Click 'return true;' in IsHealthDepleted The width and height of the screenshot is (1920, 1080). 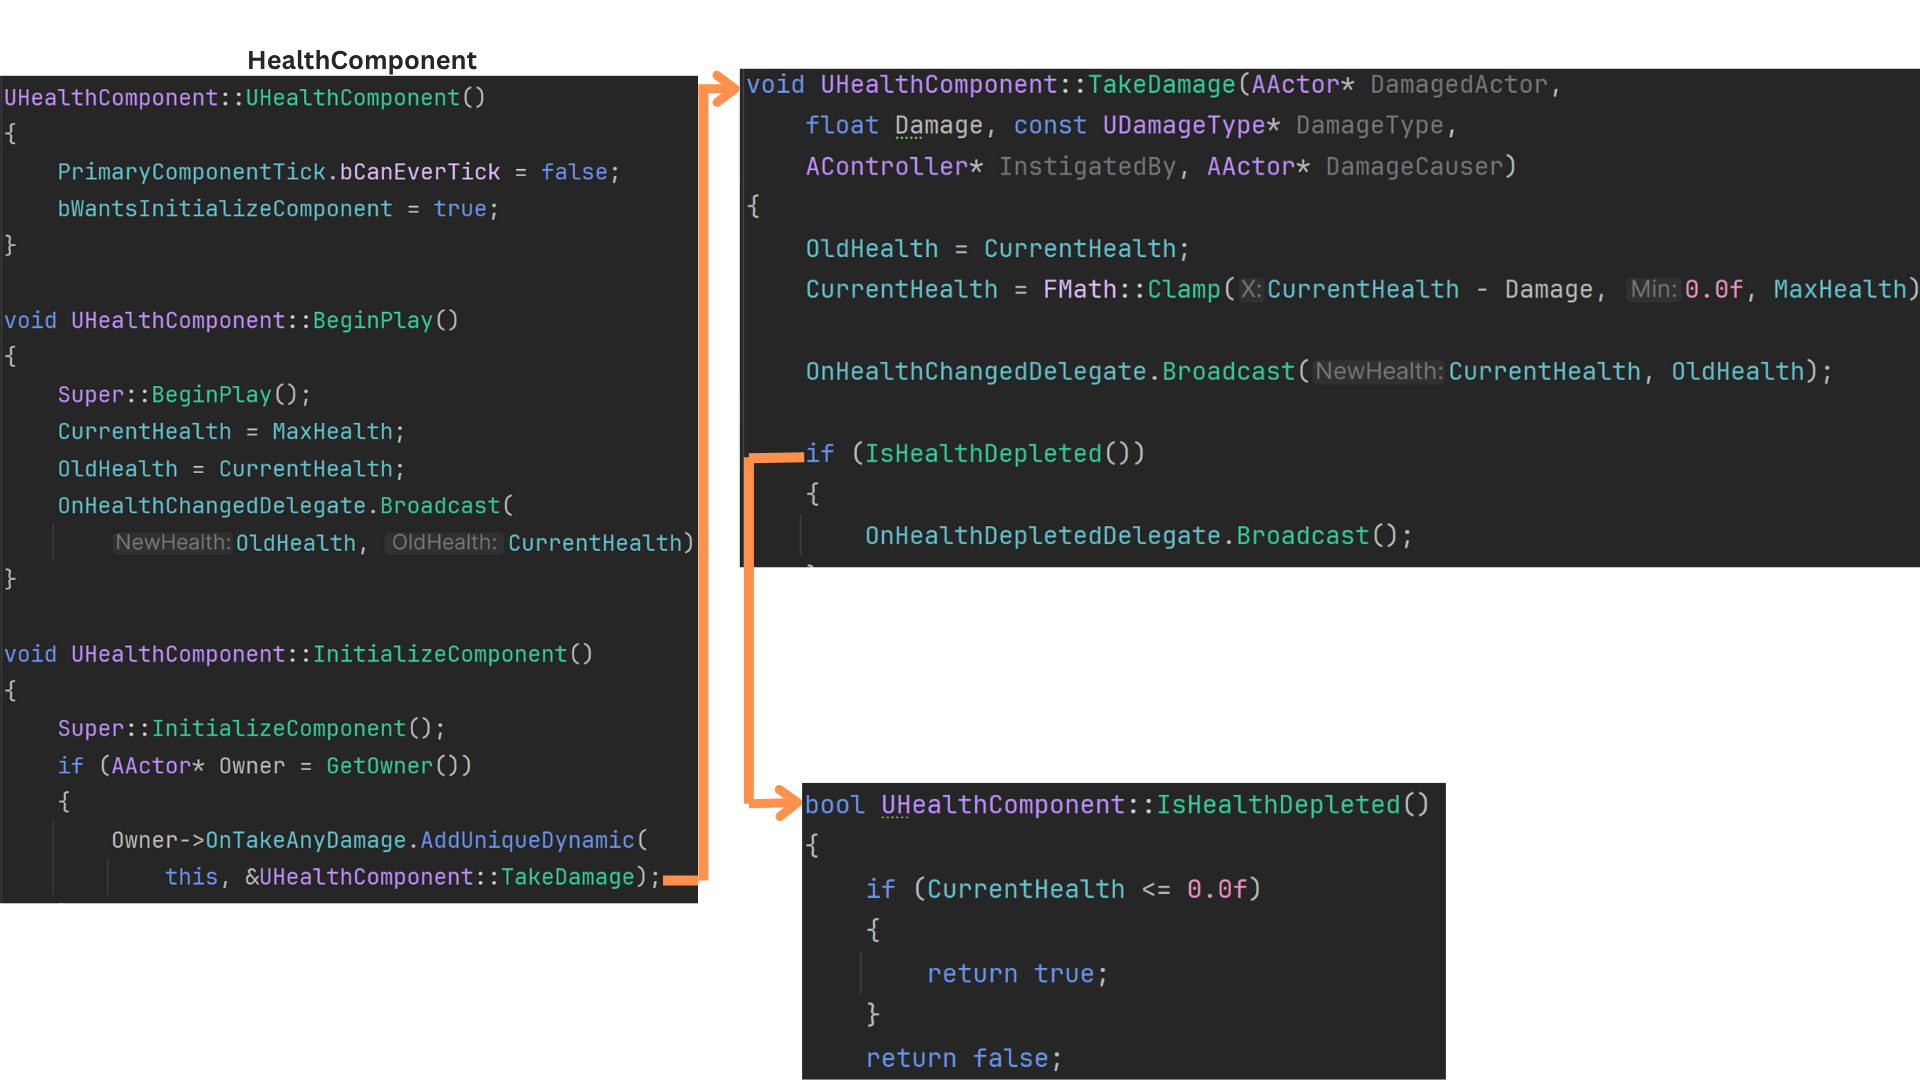tap(1016, 974)
